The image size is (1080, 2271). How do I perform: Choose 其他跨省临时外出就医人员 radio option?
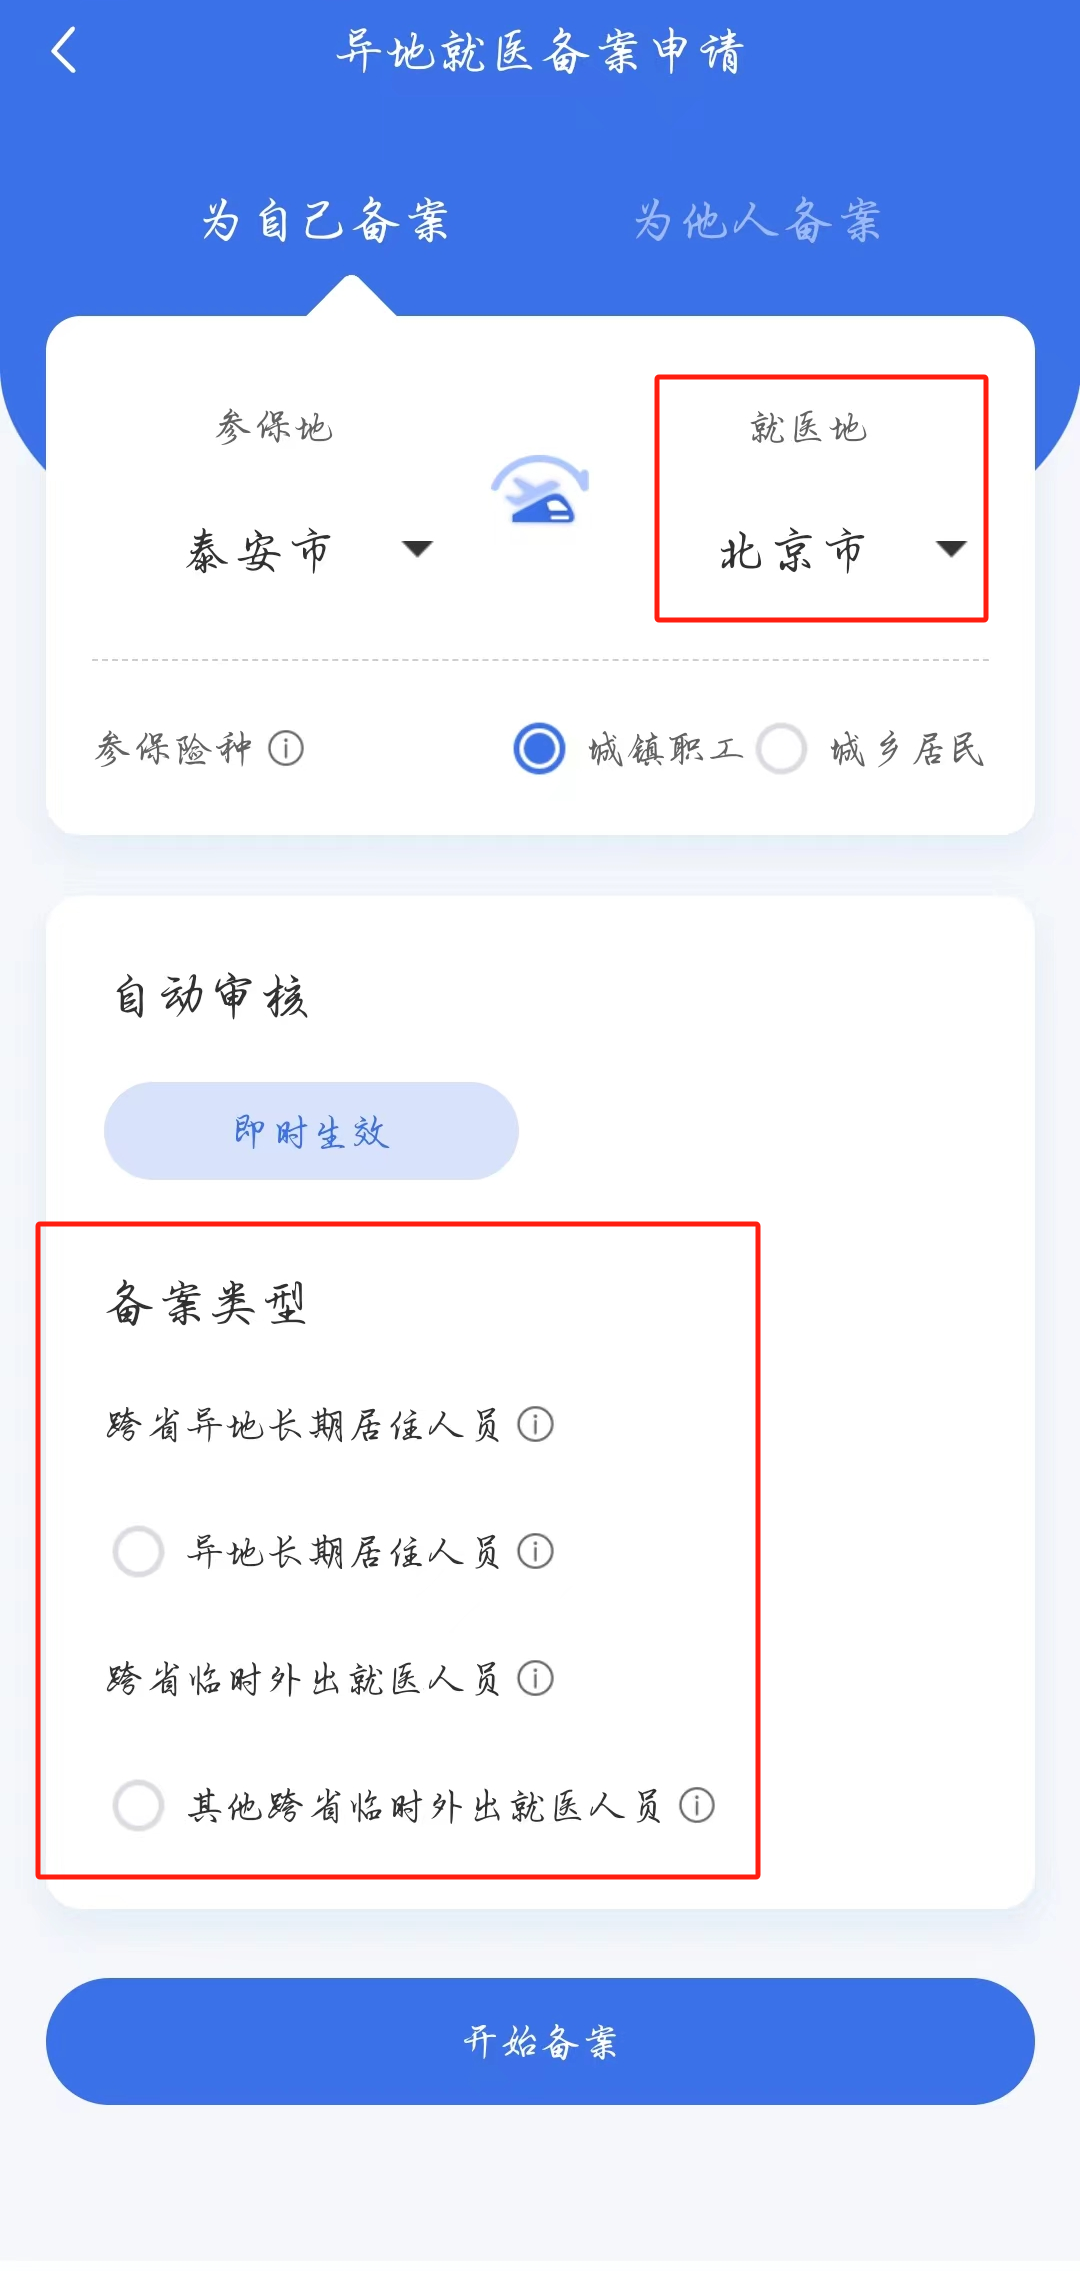139,1805
